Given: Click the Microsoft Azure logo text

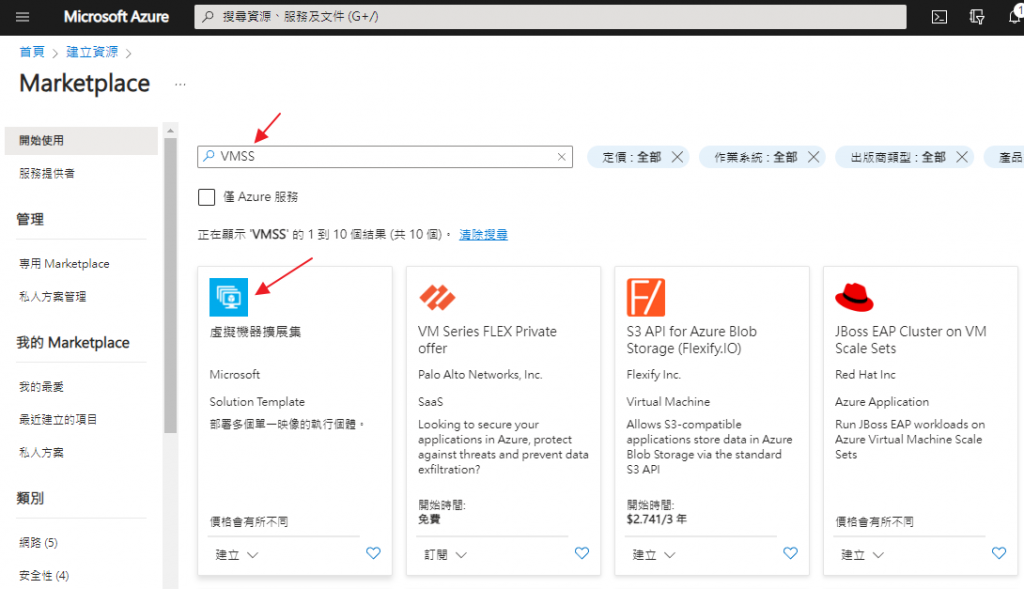Looking at the screenshot, I should (x=116, y=17).
